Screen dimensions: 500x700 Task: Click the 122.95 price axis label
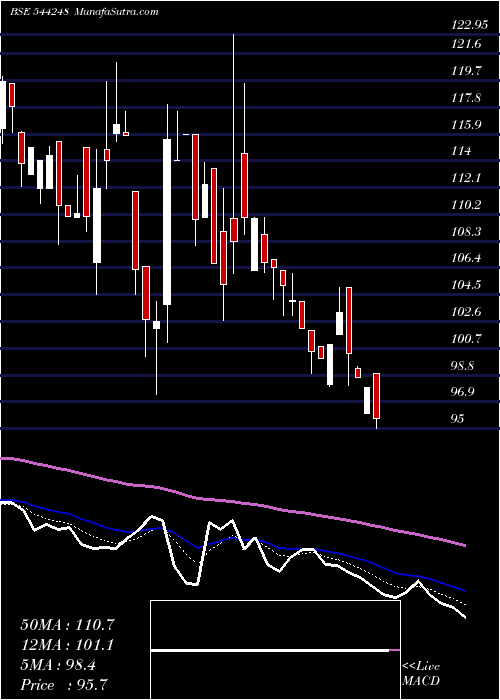click(x=469, y=25)
